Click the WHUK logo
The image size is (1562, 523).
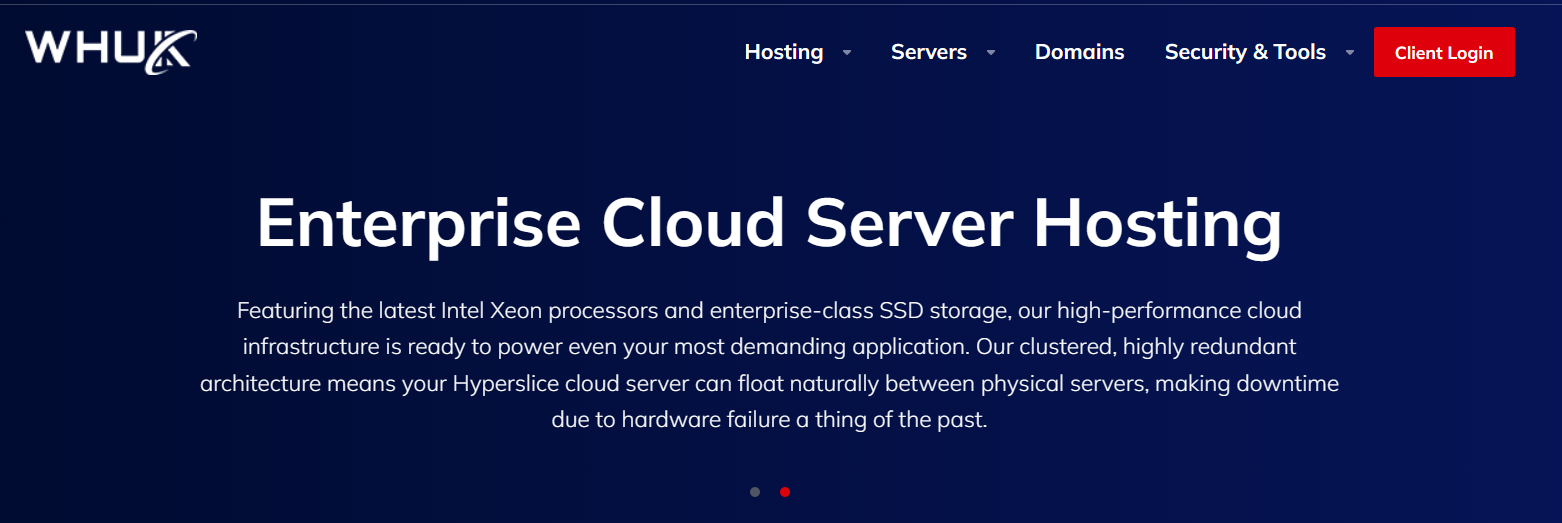111,52
